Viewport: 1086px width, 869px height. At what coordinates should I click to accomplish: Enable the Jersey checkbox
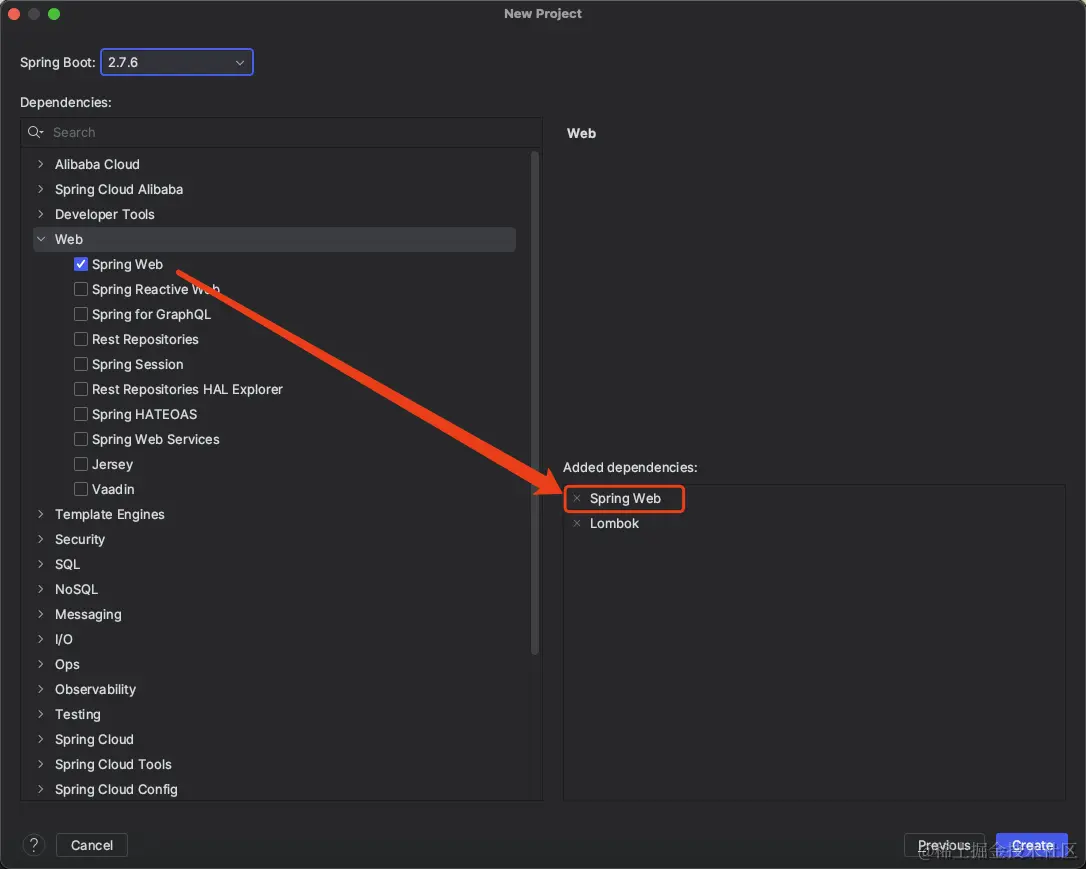click(81, 464)
